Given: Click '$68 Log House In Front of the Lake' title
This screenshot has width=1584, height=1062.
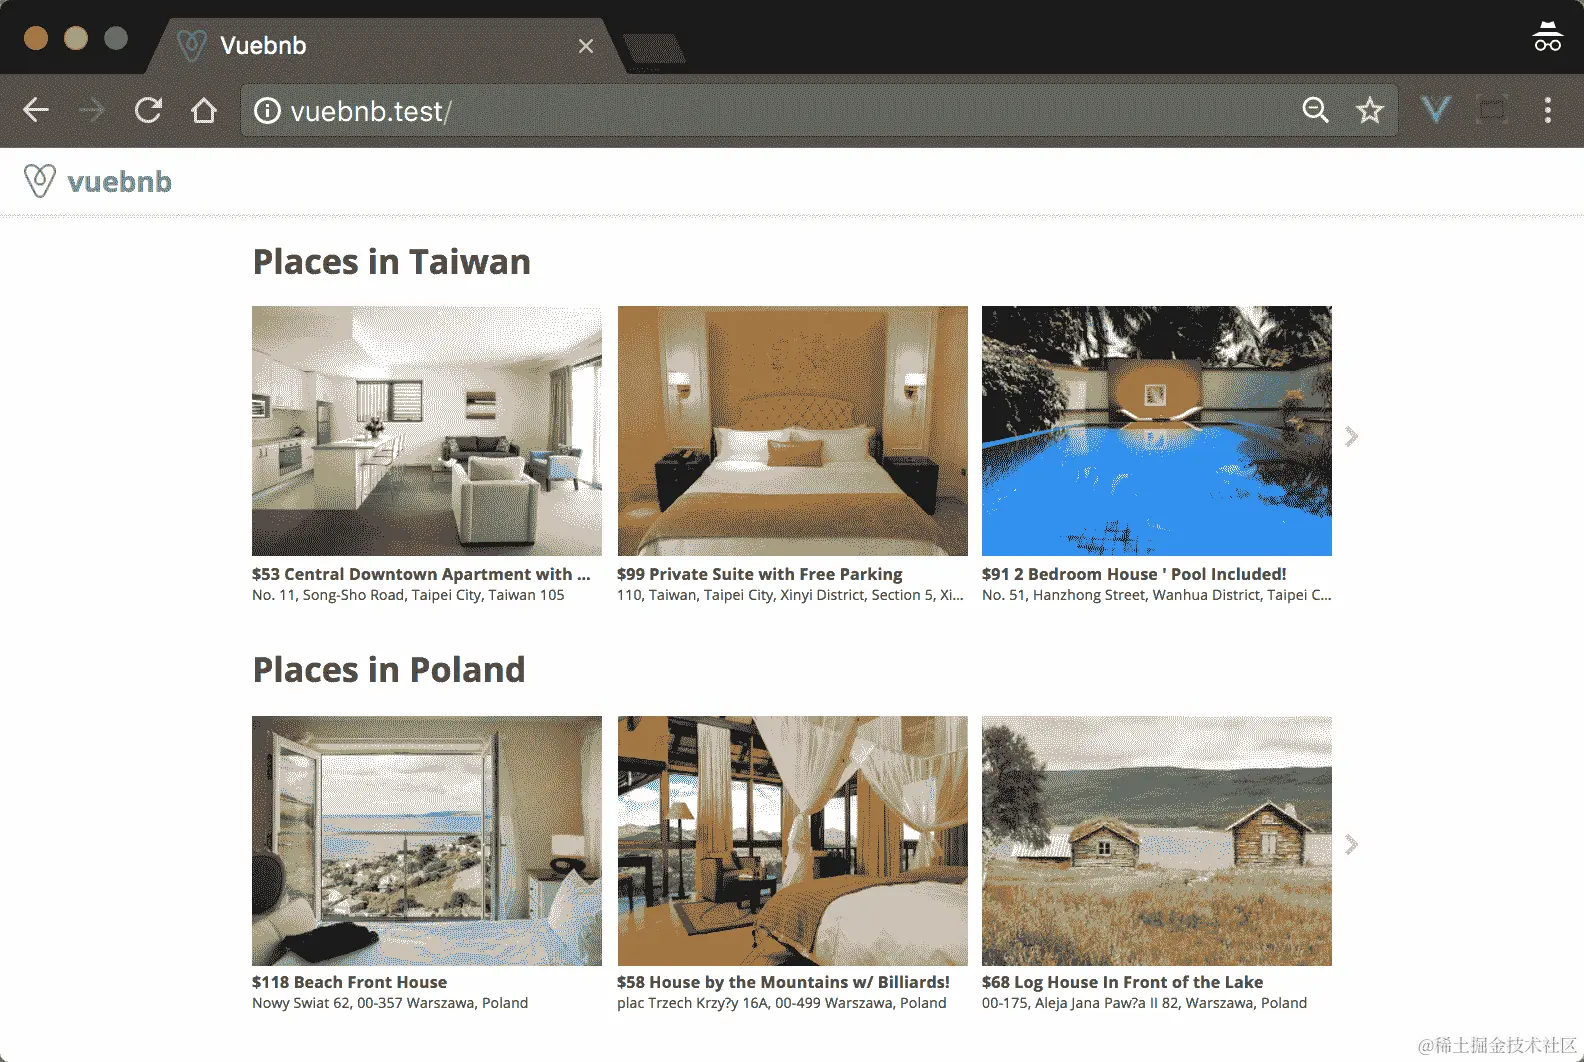Looking at the screenshot, I should [x=1122, y=982].
